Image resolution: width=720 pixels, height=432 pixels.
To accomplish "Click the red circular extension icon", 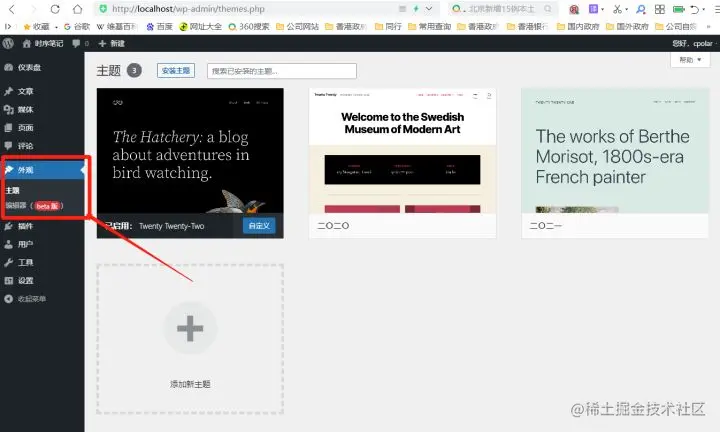I will 574,9.
